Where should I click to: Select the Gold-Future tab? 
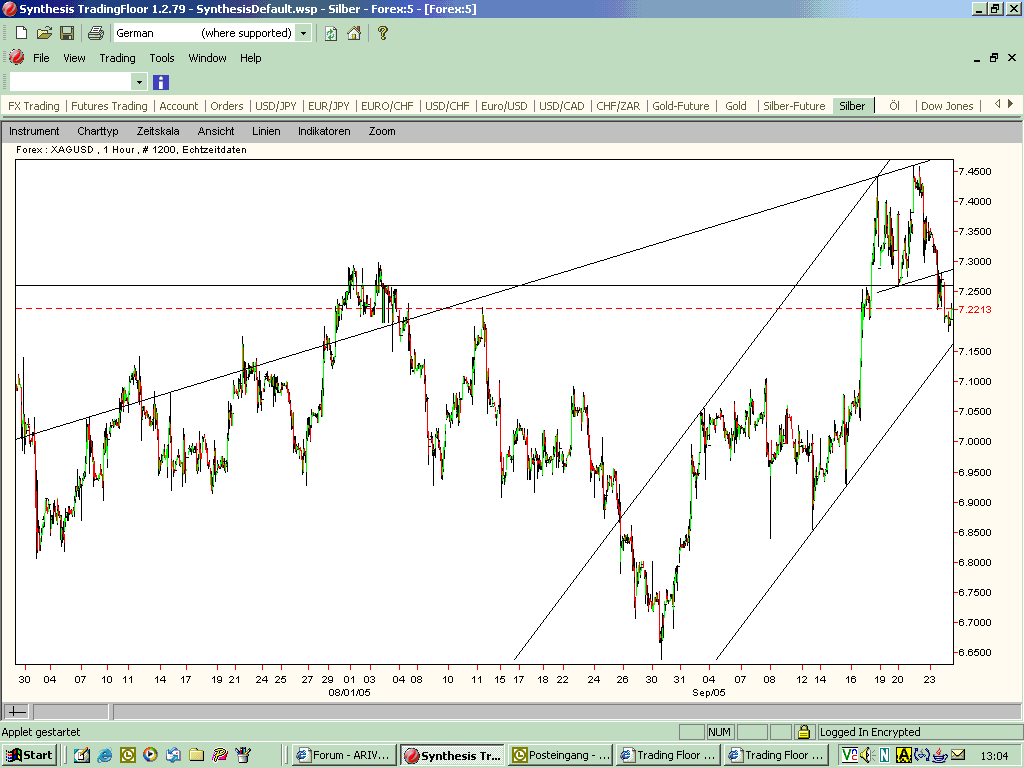[x=680, y=106]
